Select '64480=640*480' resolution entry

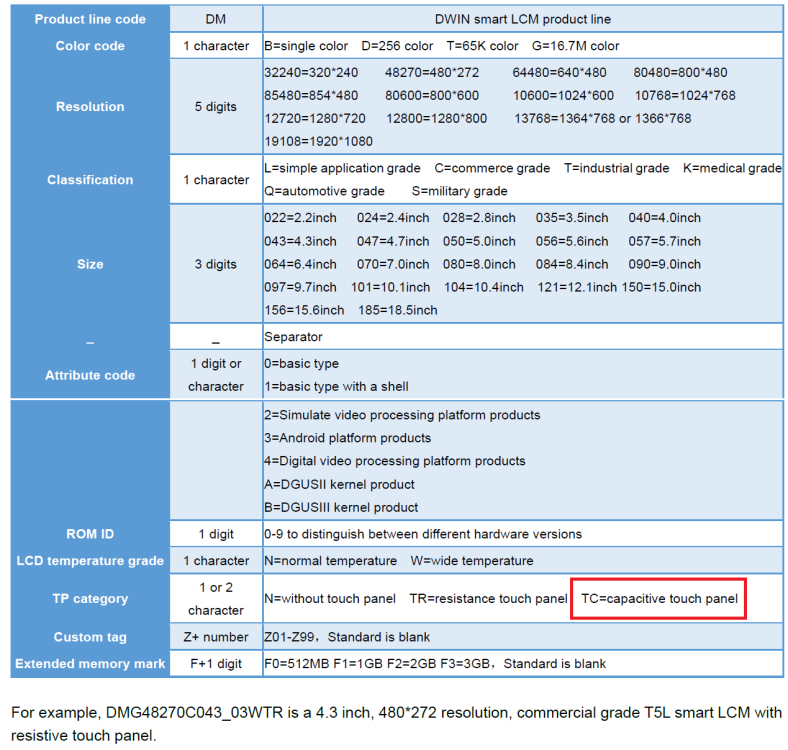559,72
